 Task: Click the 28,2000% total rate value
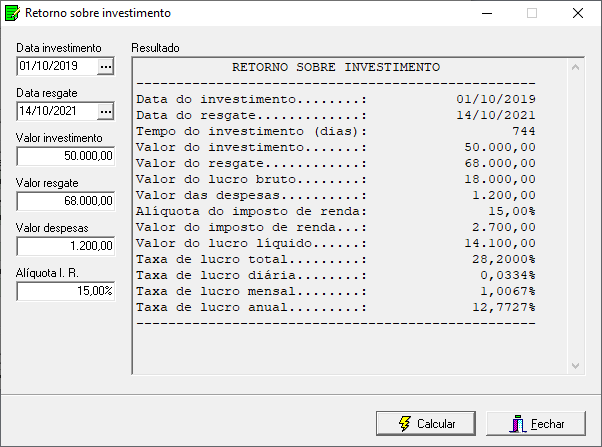(x=504, y=260)
